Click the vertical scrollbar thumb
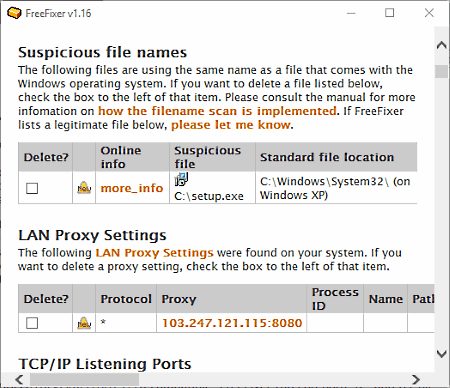 pyautogui.click(x=442, y=71)
